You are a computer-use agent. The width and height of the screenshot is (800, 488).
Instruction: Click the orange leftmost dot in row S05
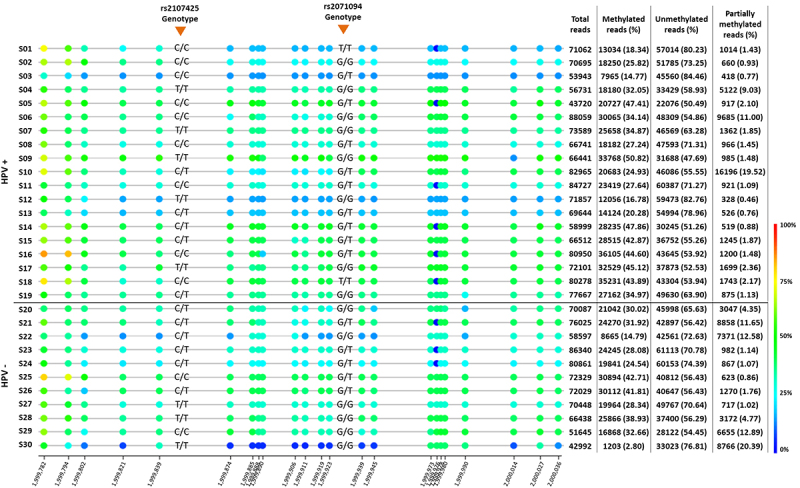[x=42, y=103]
